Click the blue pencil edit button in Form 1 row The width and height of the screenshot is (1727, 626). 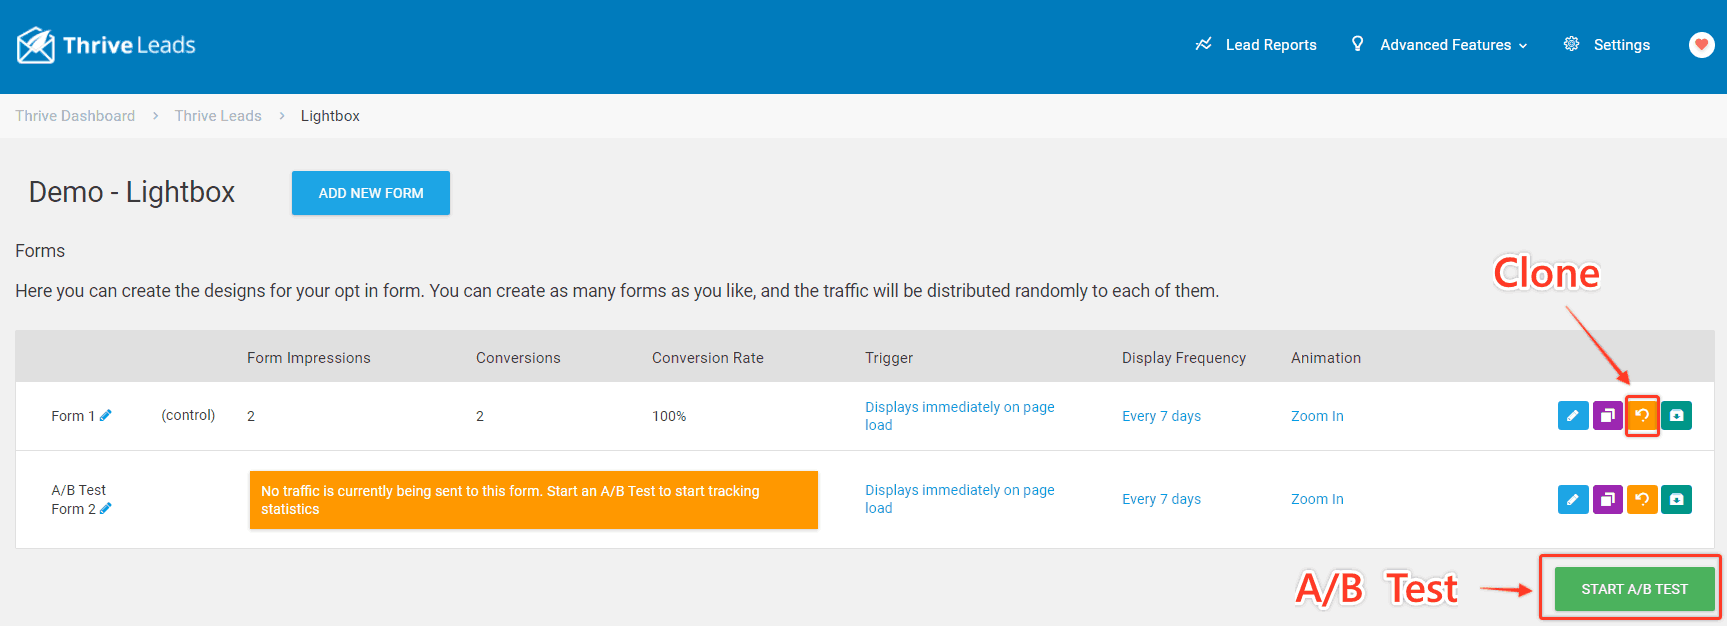click(1573, 415)
